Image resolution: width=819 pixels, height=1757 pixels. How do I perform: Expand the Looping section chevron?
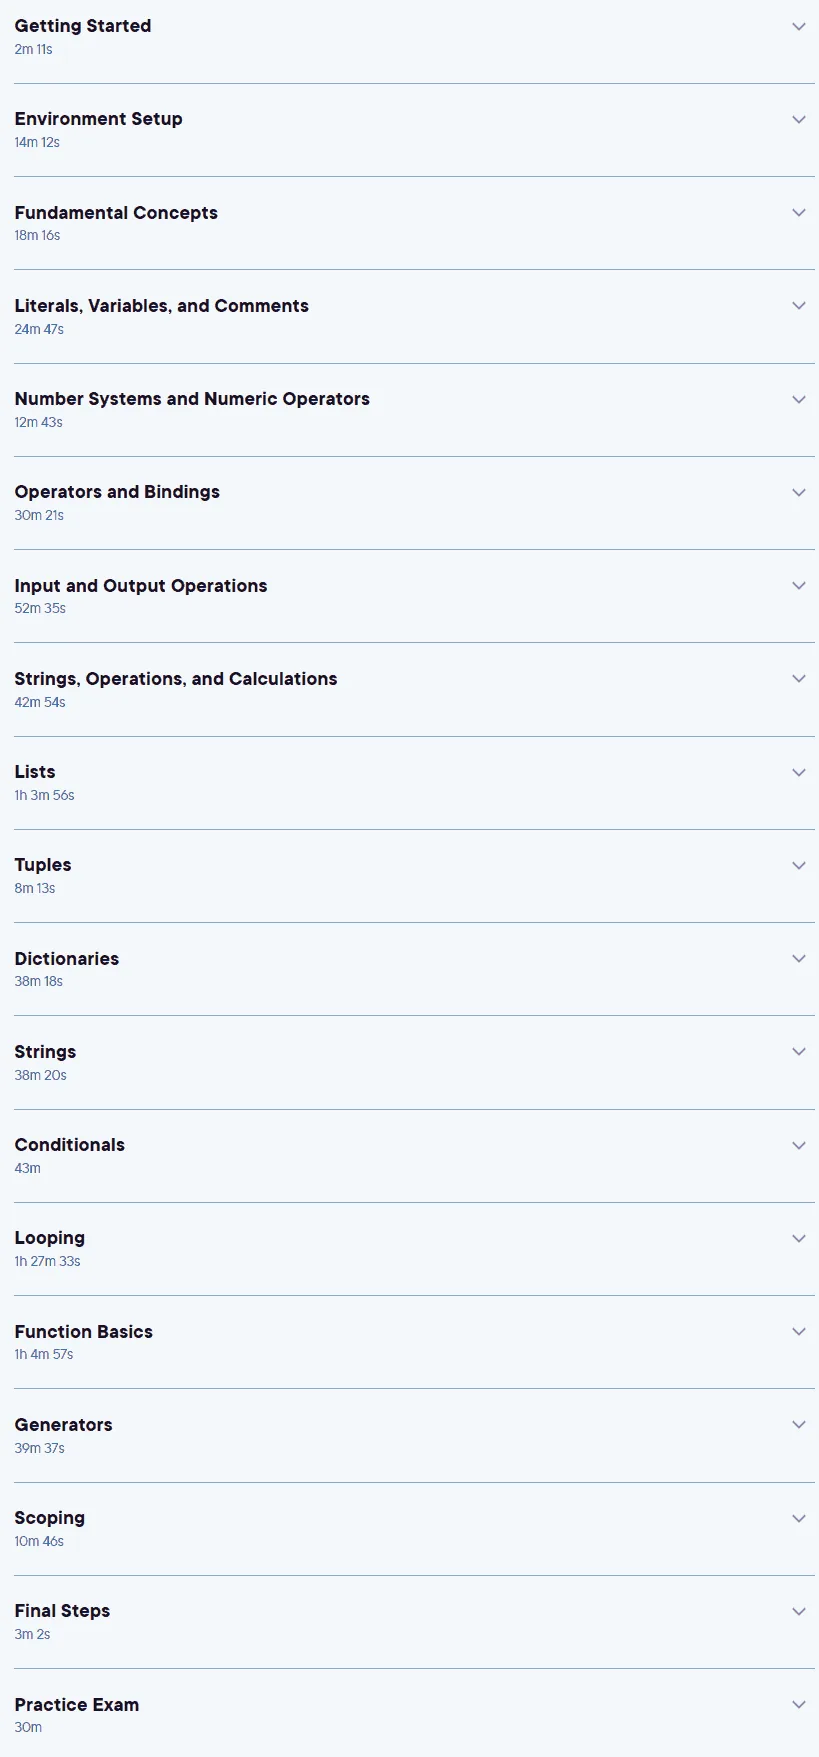click(798, 1238)
